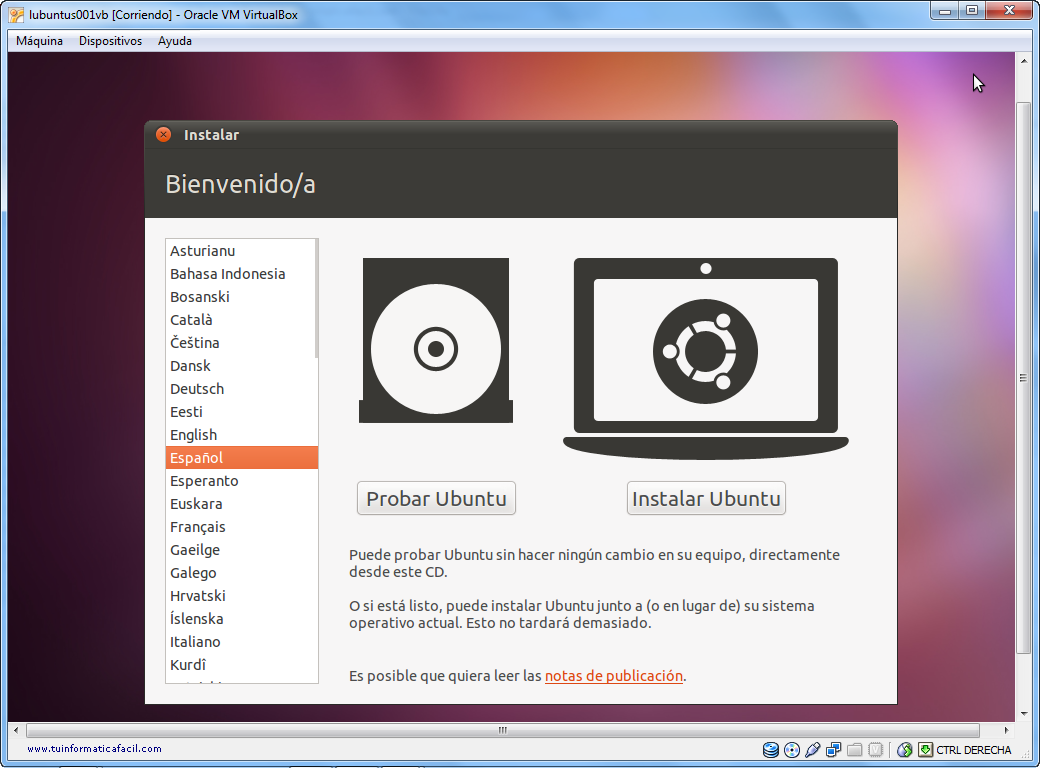Select Galego language

241,572
